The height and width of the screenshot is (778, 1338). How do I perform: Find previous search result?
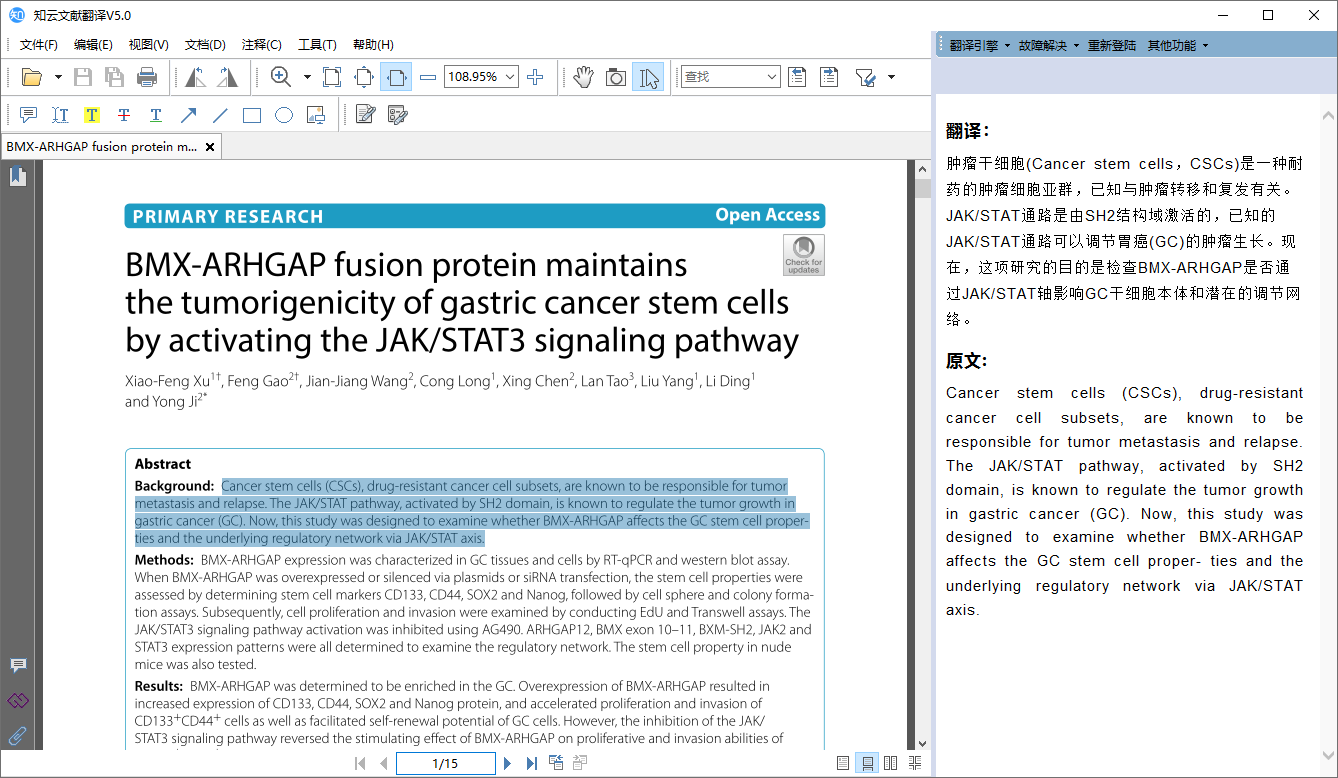point(797,77)
